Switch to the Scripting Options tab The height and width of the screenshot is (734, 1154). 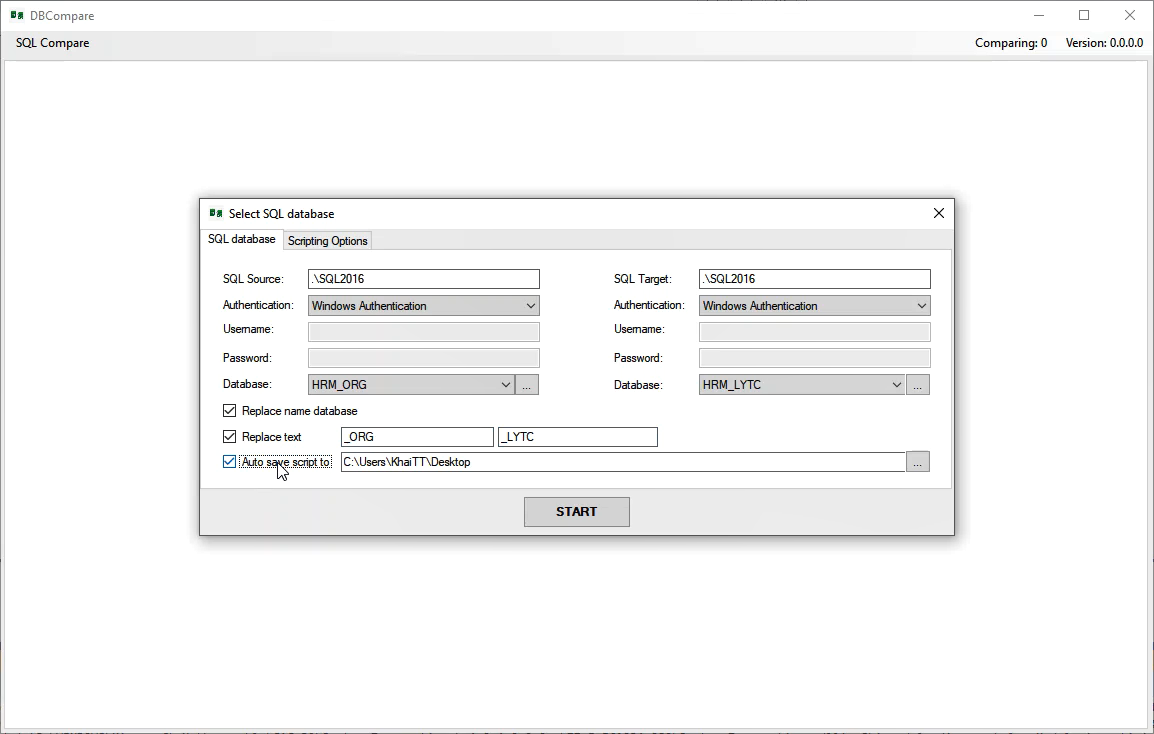pos(328,241)
